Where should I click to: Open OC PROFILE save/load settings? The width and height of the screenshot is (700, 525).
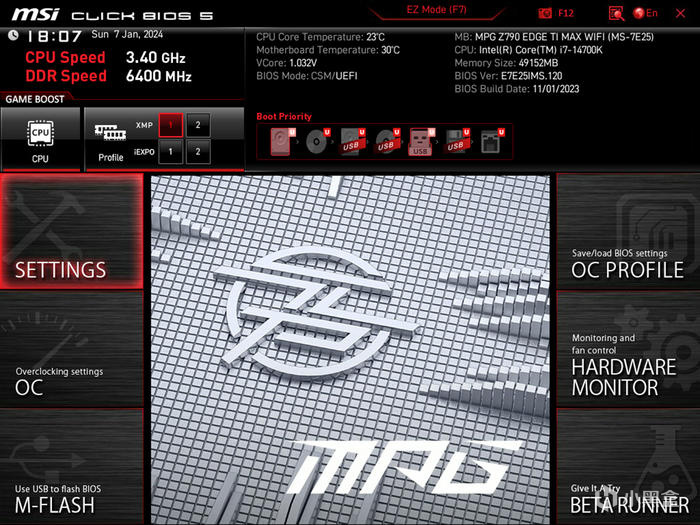click(x=628, y=231)
